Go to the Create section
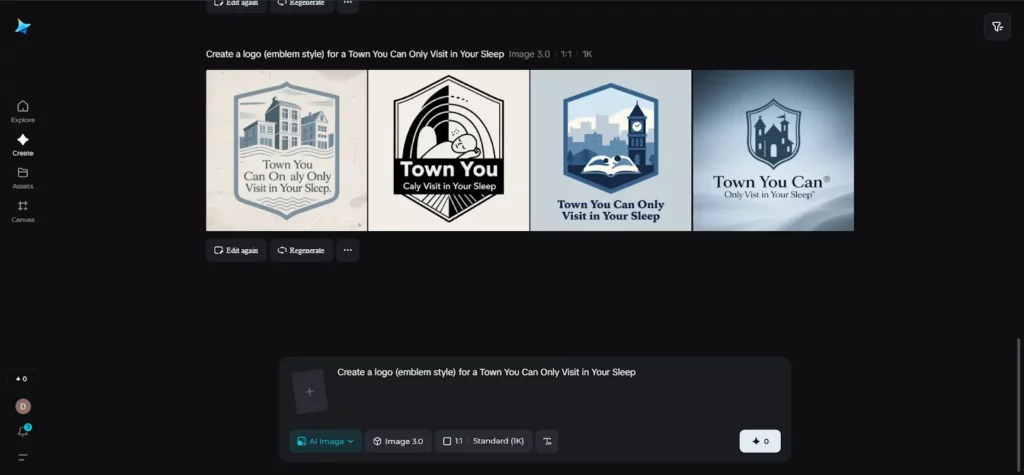 coord(23,144)
